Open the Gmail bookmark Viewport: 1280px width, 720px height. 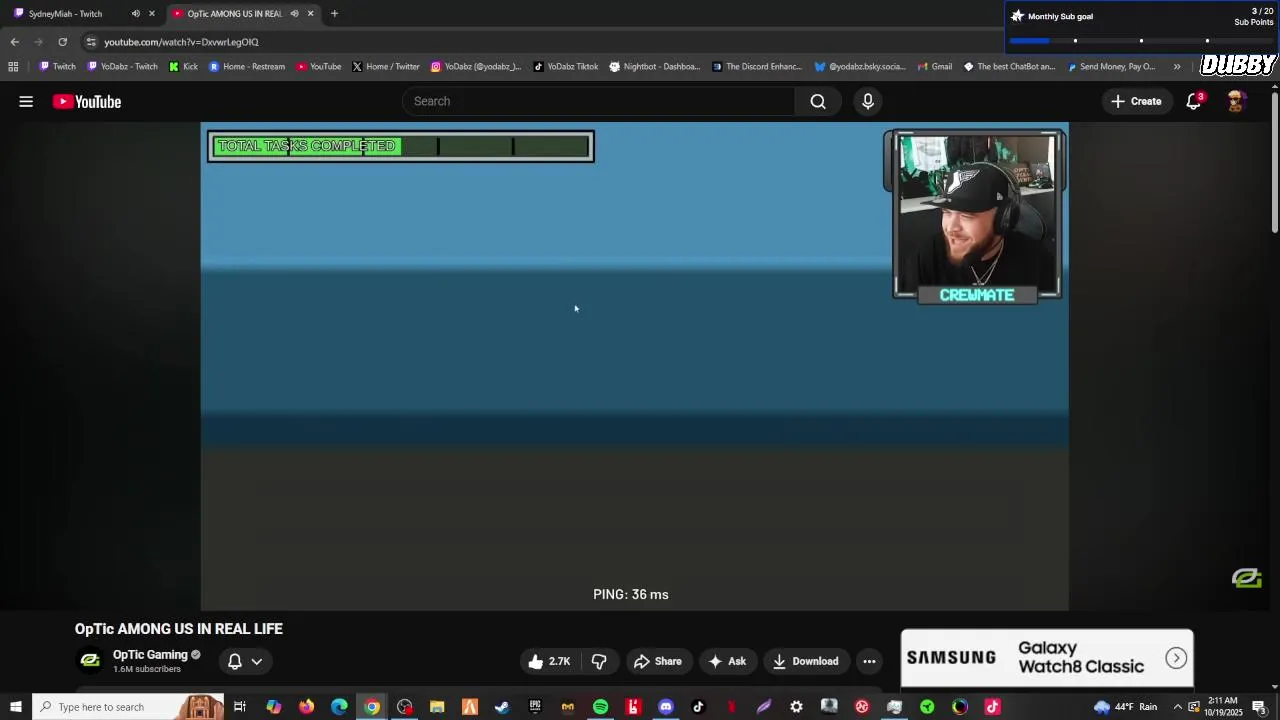point(934,67)
